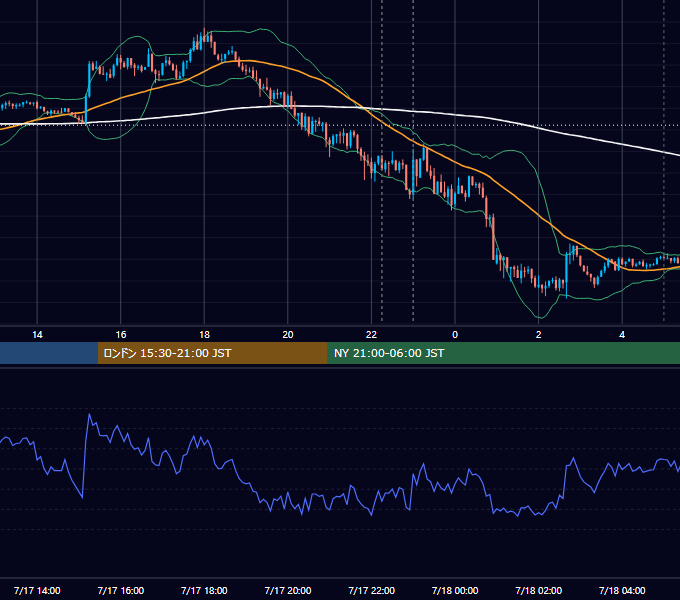
Task: Click the NY 21:00-06:00 JST session bar
Action: click(503, 353)
